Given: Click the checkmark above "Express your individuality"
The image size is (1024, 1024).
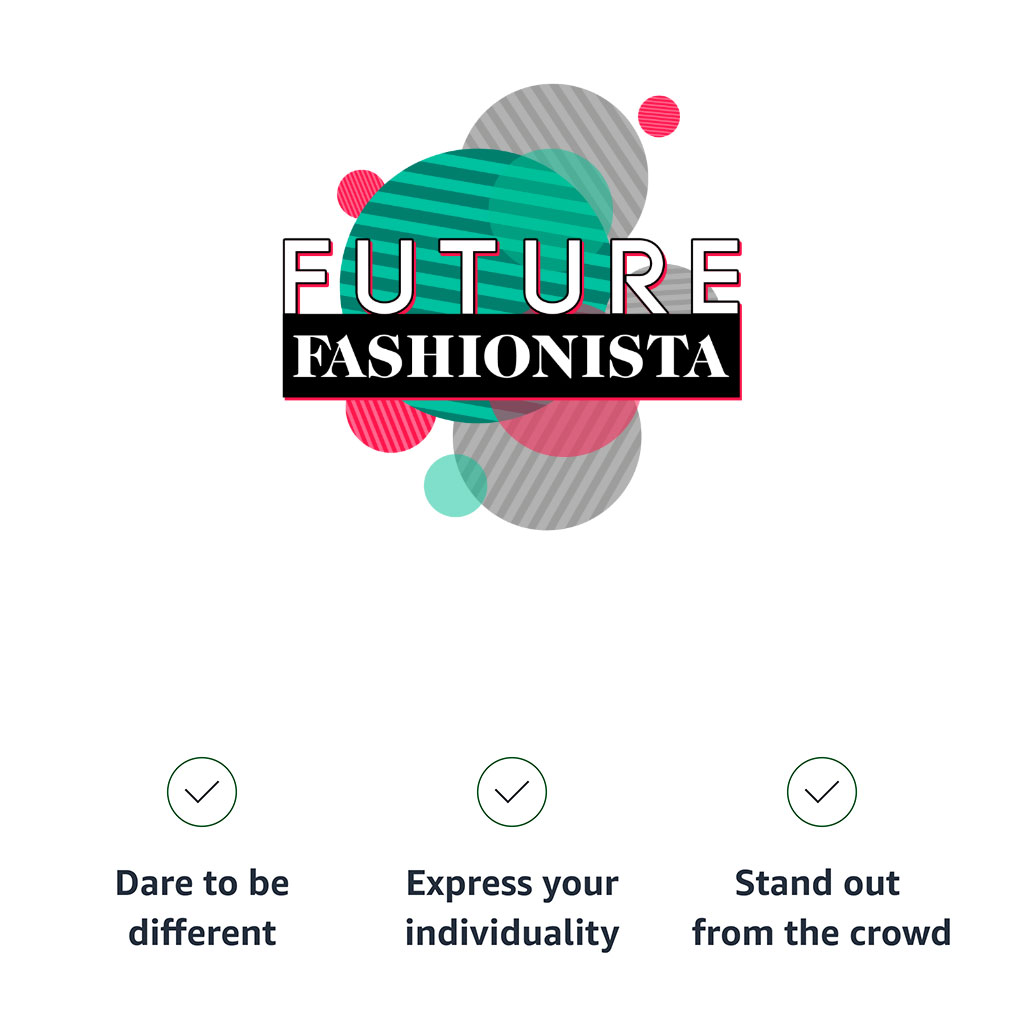Looking at the screenshot, I should (512, 792).
